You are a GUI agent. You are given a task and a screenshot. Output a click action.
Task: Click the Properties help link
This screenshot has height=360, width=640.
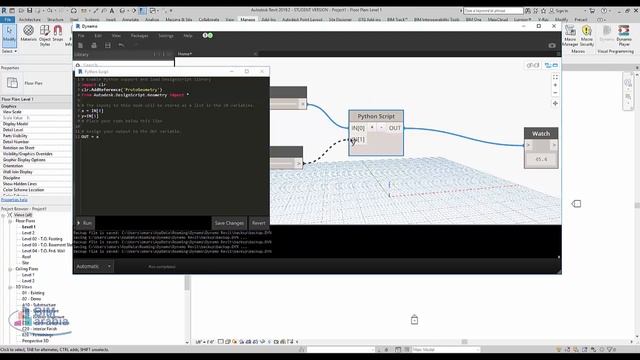pos(14,200)
